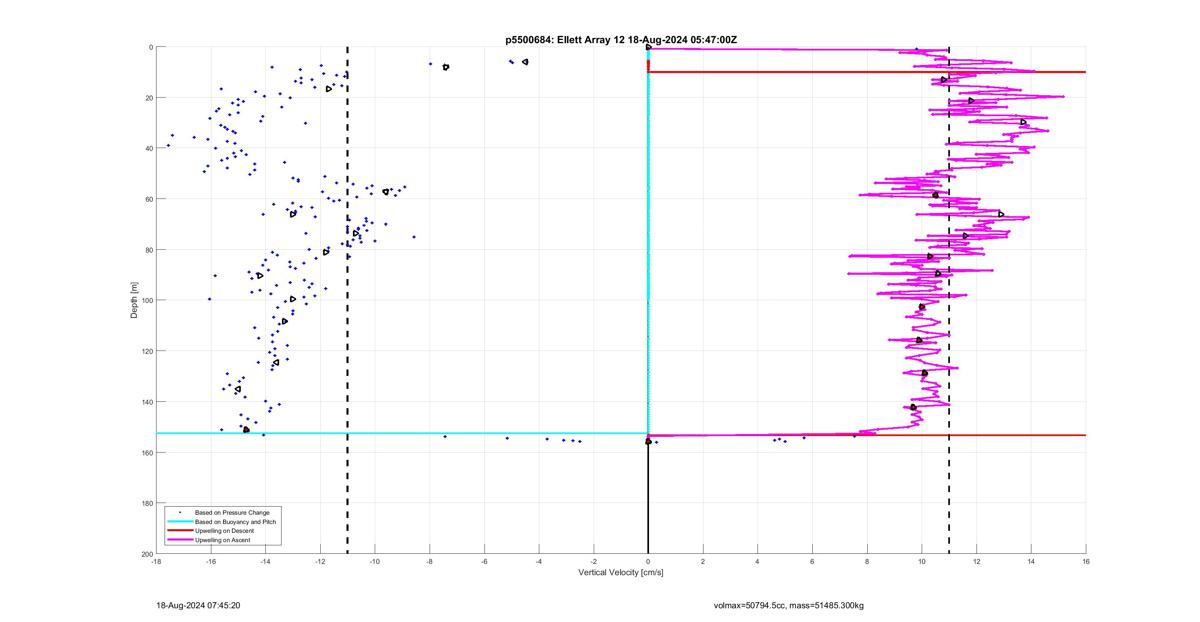Click the '200' depth-axis tick label
Viewport: 1200px width, 622px height.
click(x=146, y=553)
